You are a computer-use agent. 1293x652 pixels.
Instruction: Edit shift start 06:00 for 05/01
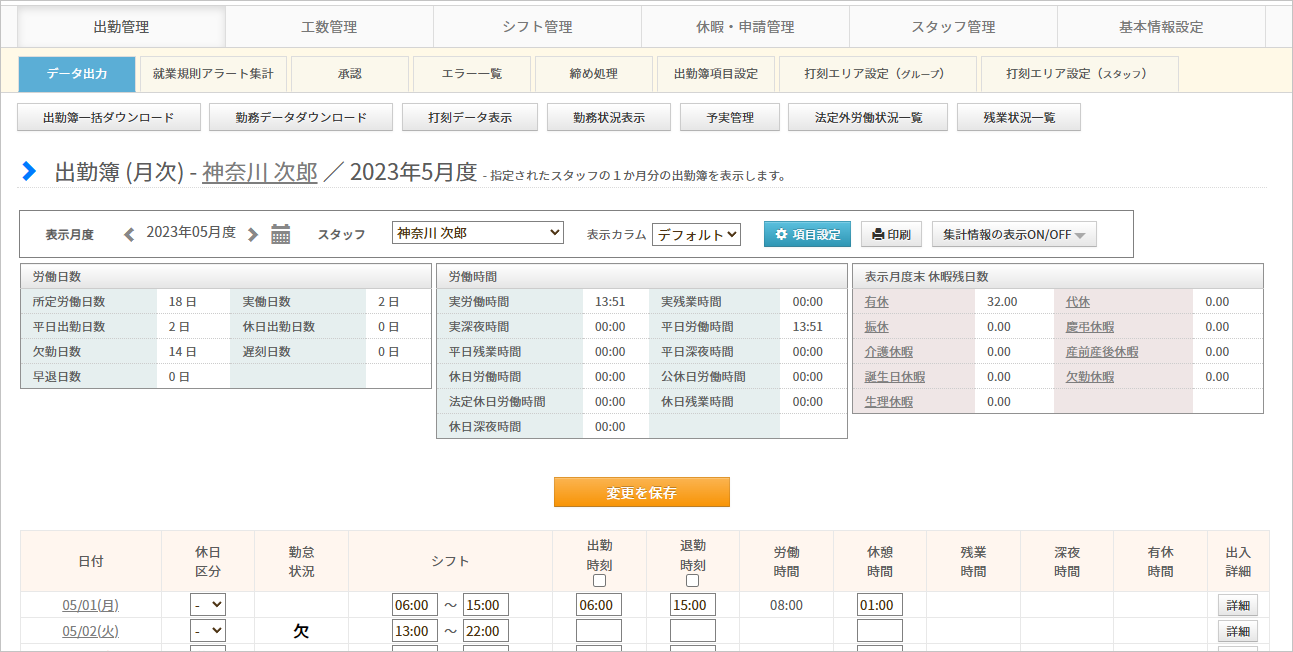(415, 605)
